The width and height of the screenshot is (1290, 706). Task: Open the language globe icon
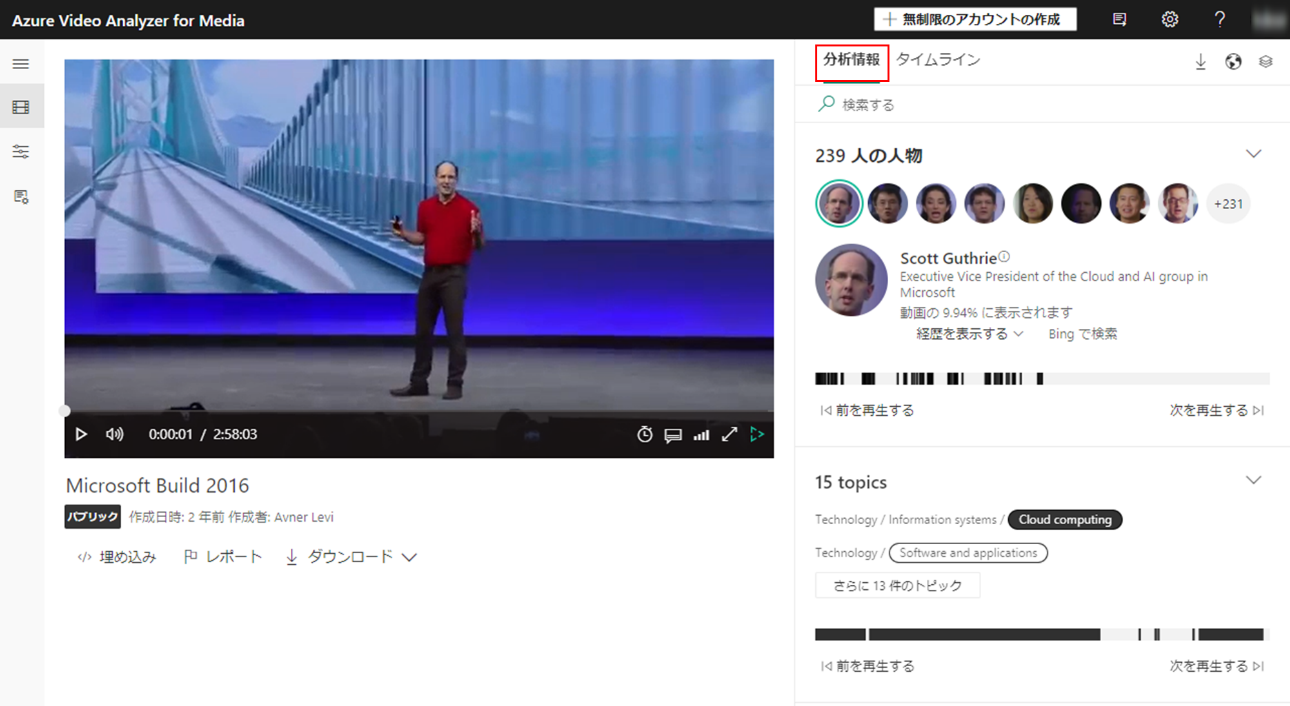tap(1233, 62)
